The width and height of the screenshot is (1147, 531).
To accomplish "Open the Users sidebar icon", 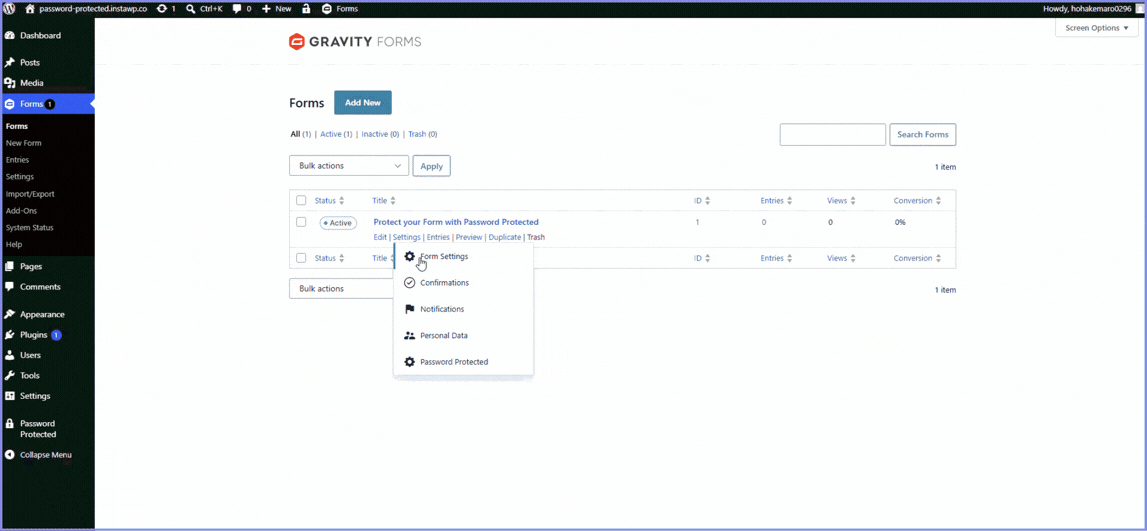I will click(10, 355).
